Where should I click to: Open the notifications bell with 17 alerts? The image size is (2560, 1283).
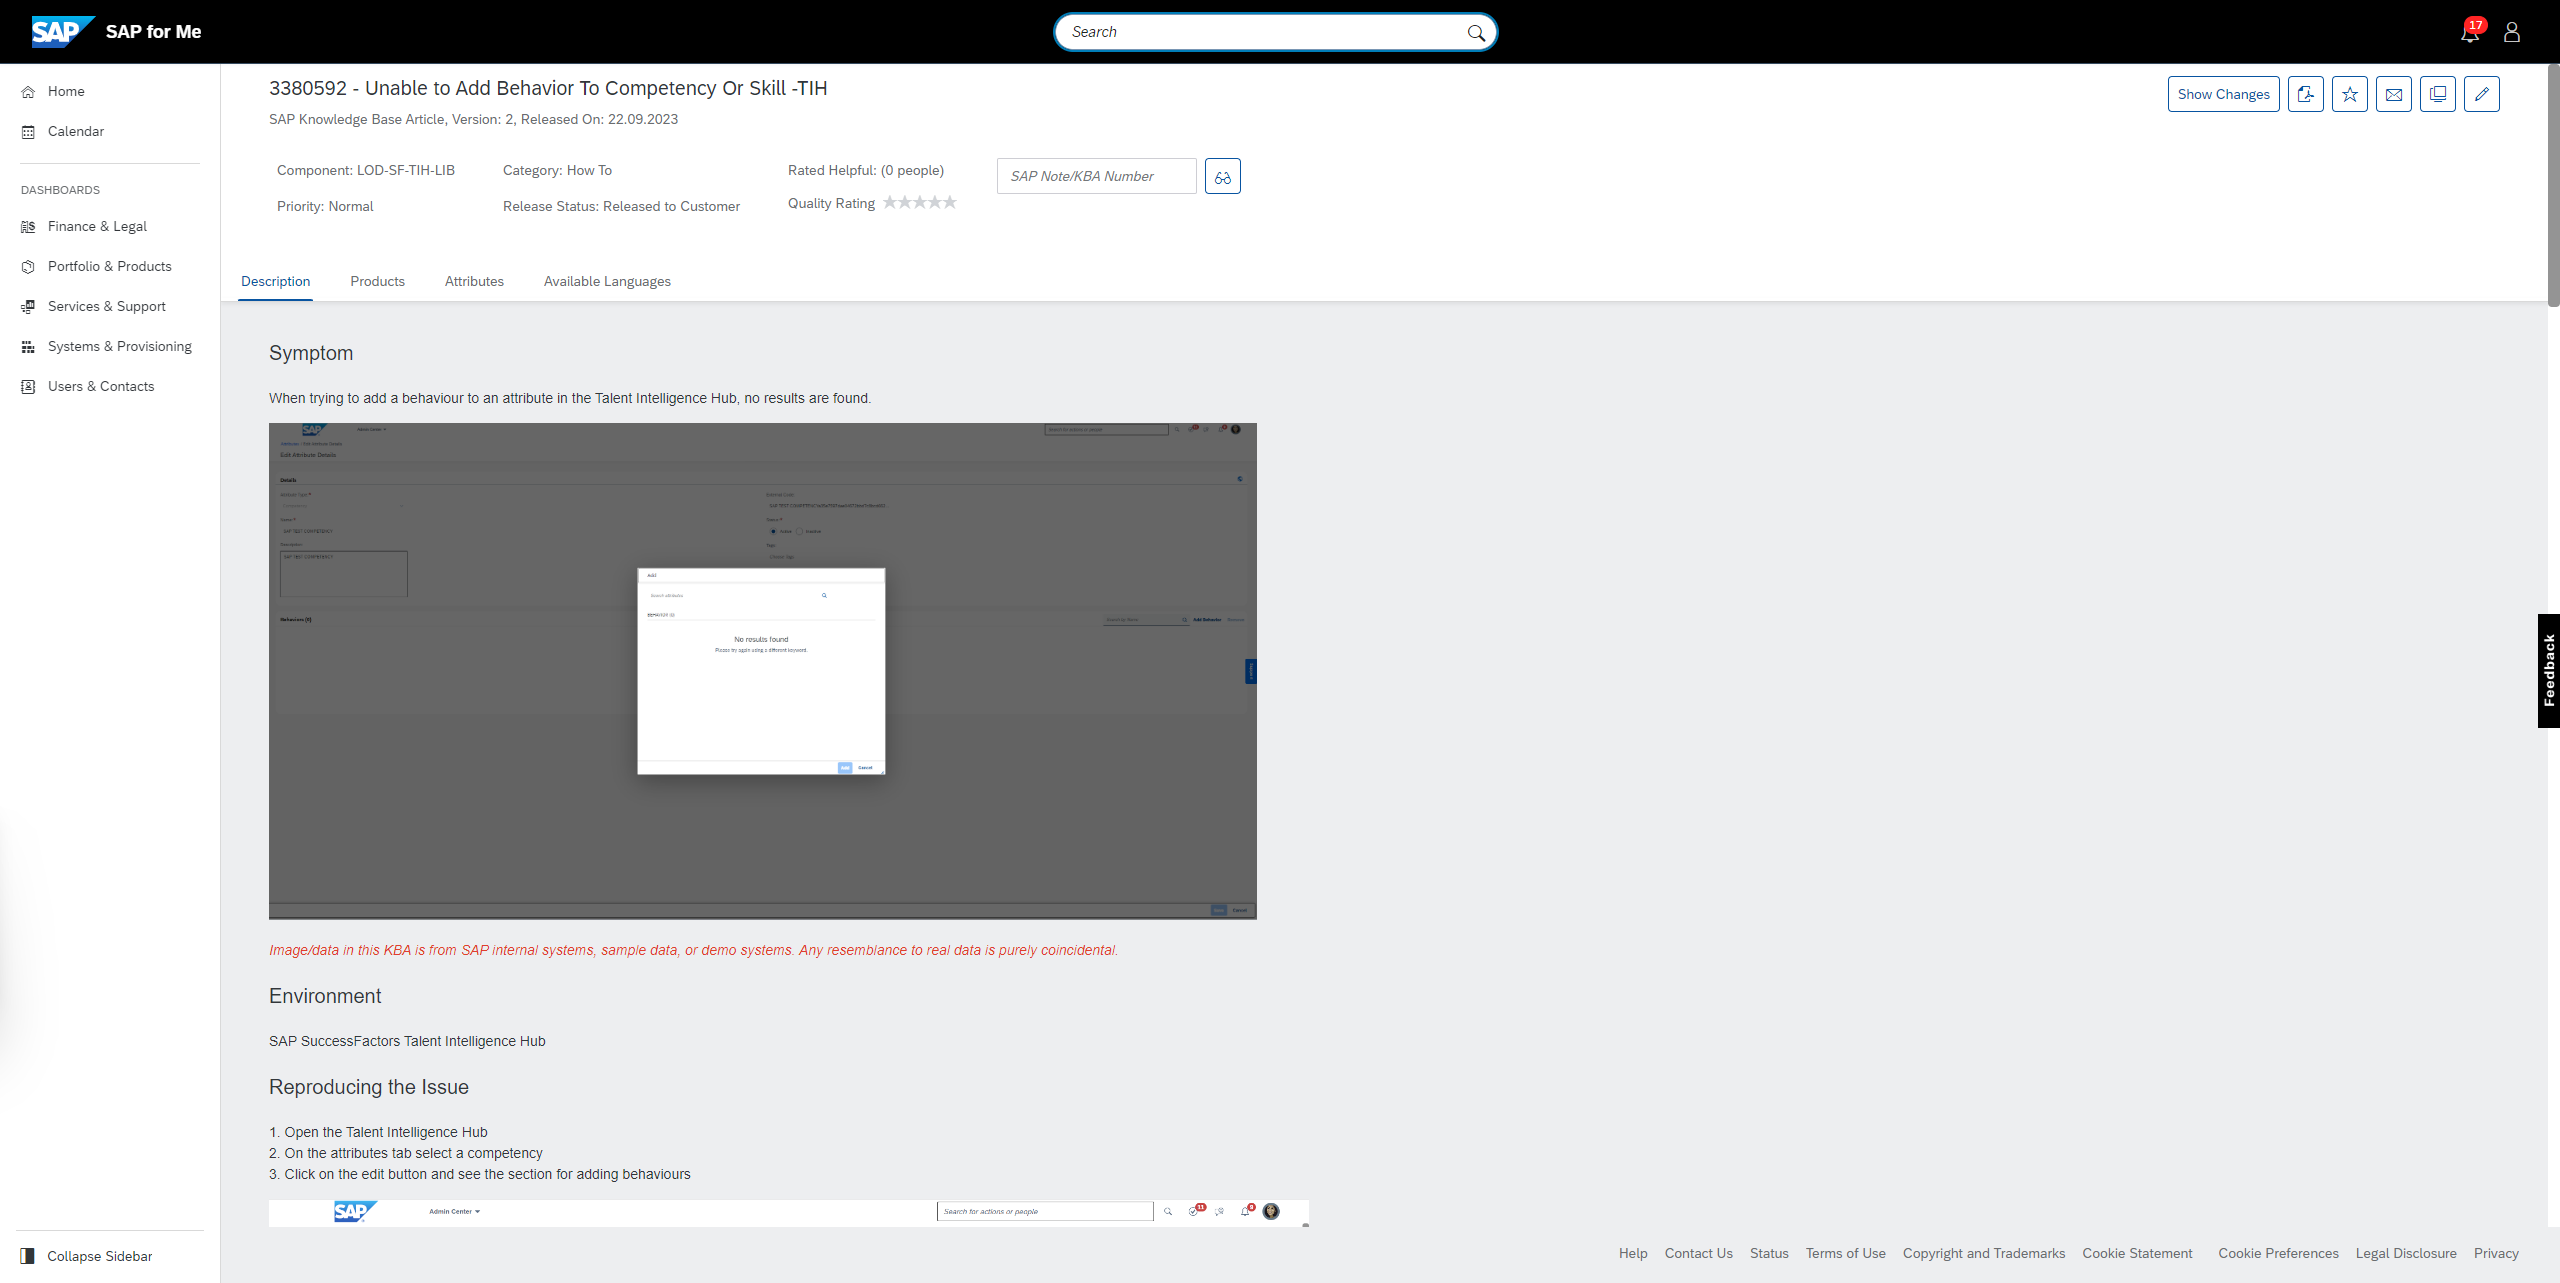tap(2471, 32)
